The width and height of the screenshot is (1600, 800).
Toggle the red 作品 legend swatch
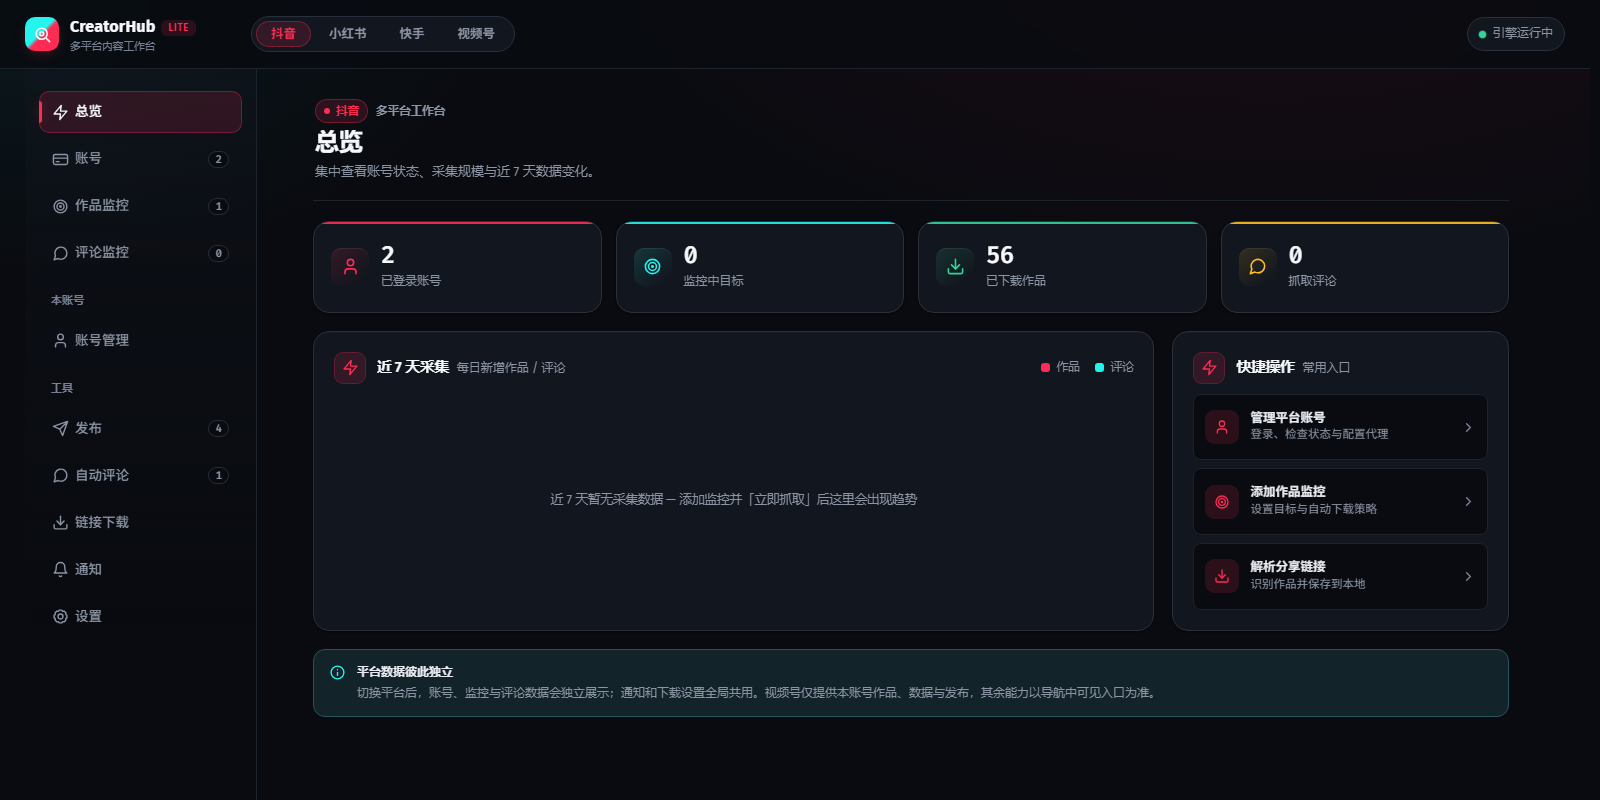coord(1045,368)
